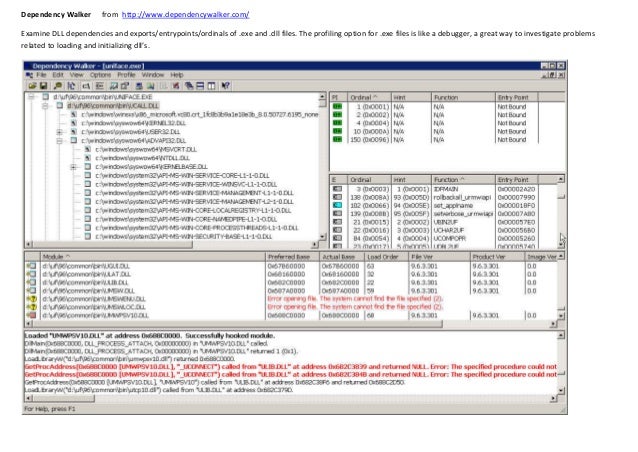Sort exports by the Hint column header
The height and width of the screenshot is (452, 638).
point(411,179)
